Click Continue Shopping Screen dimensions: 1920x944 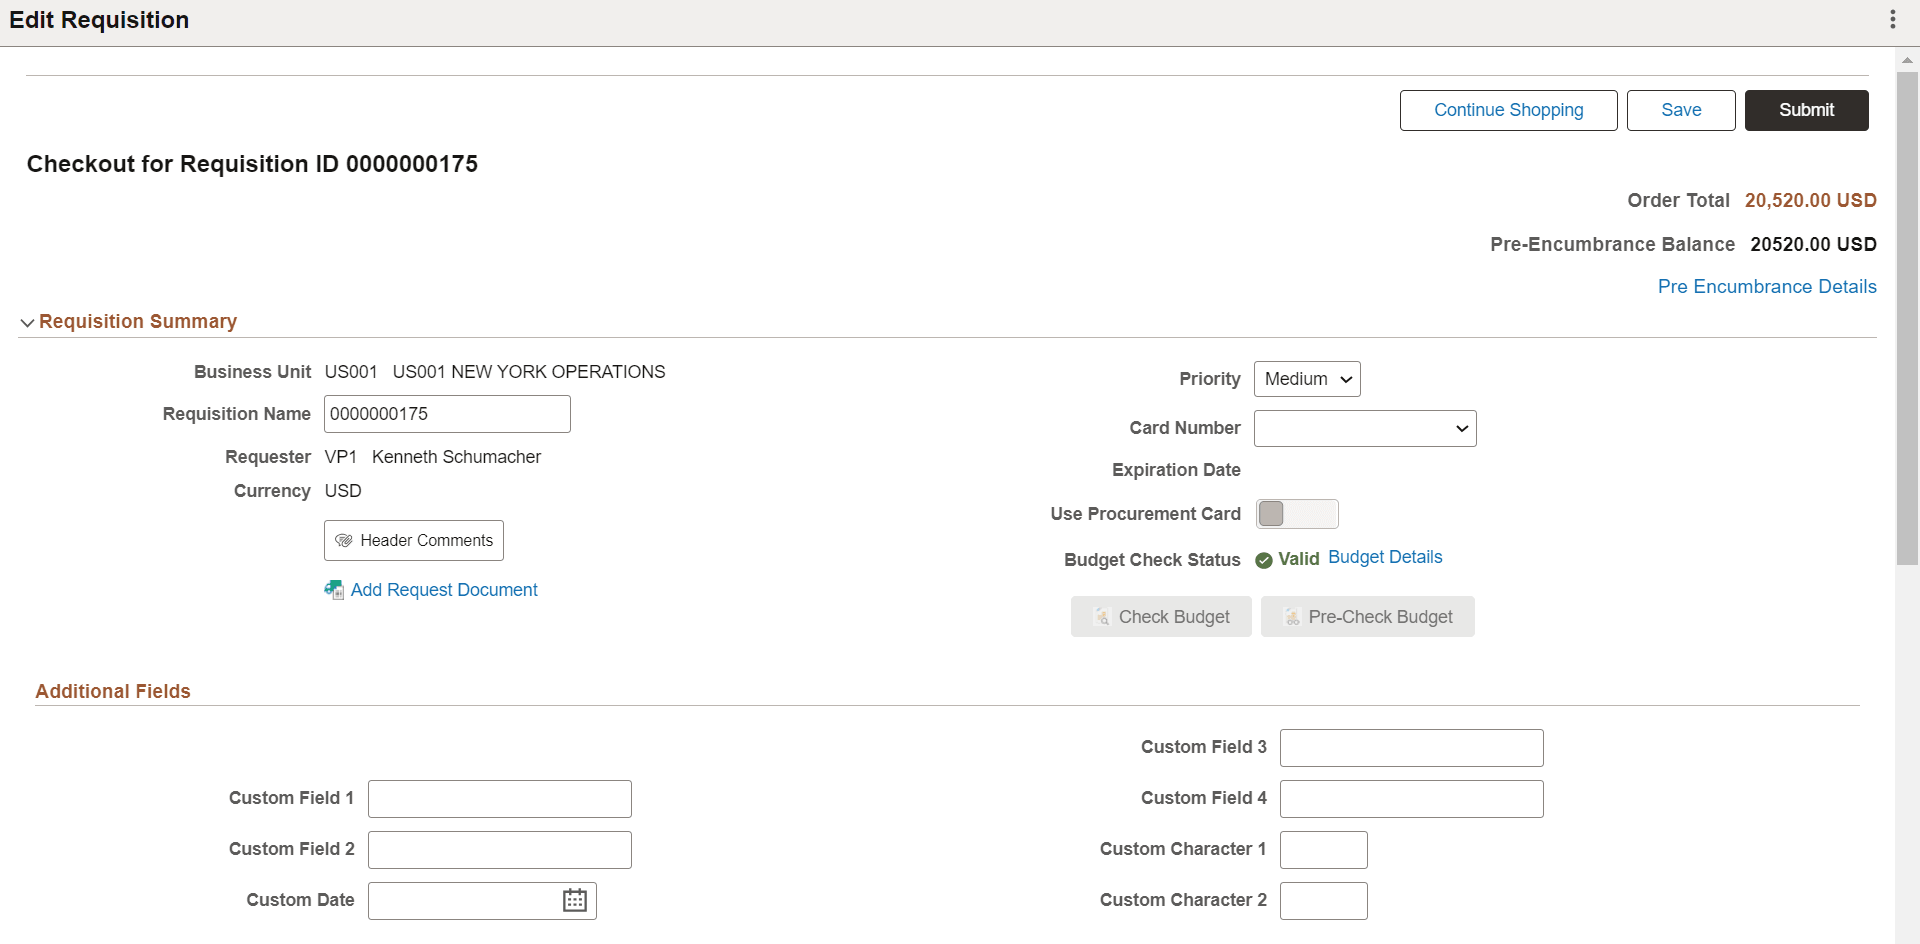click(1509, 110)
